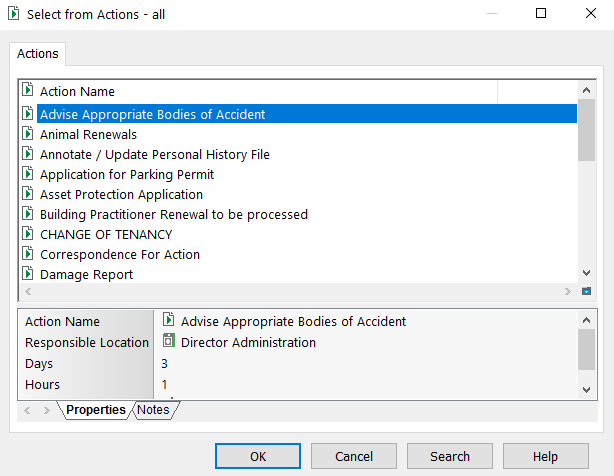Select the Properties tab
Image resolution: width=614 pixels, height=476 pixels.
[96, 410]
